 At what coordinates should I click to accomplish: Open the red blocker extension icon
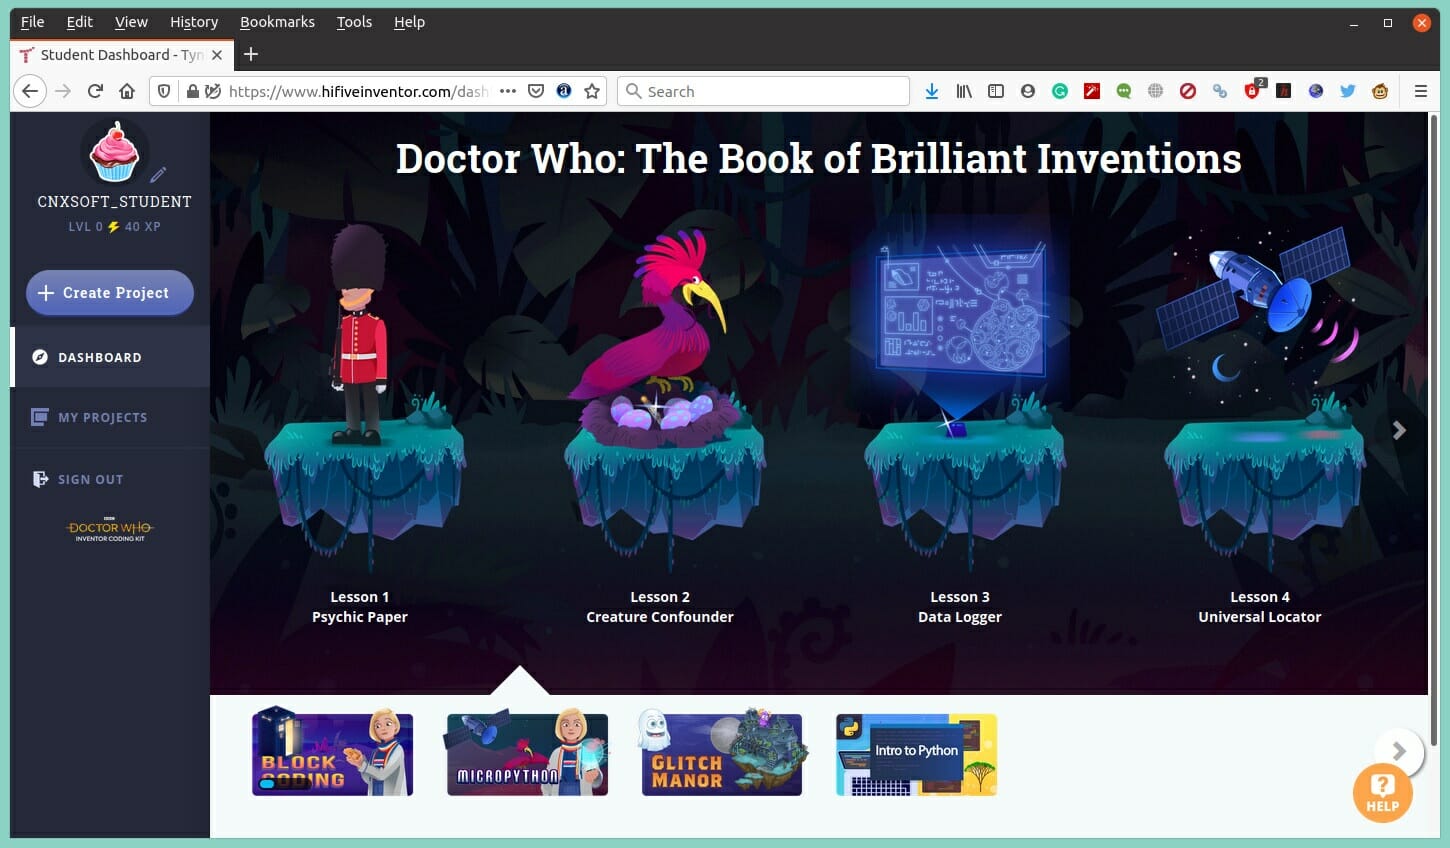[x=1188, y=91]
